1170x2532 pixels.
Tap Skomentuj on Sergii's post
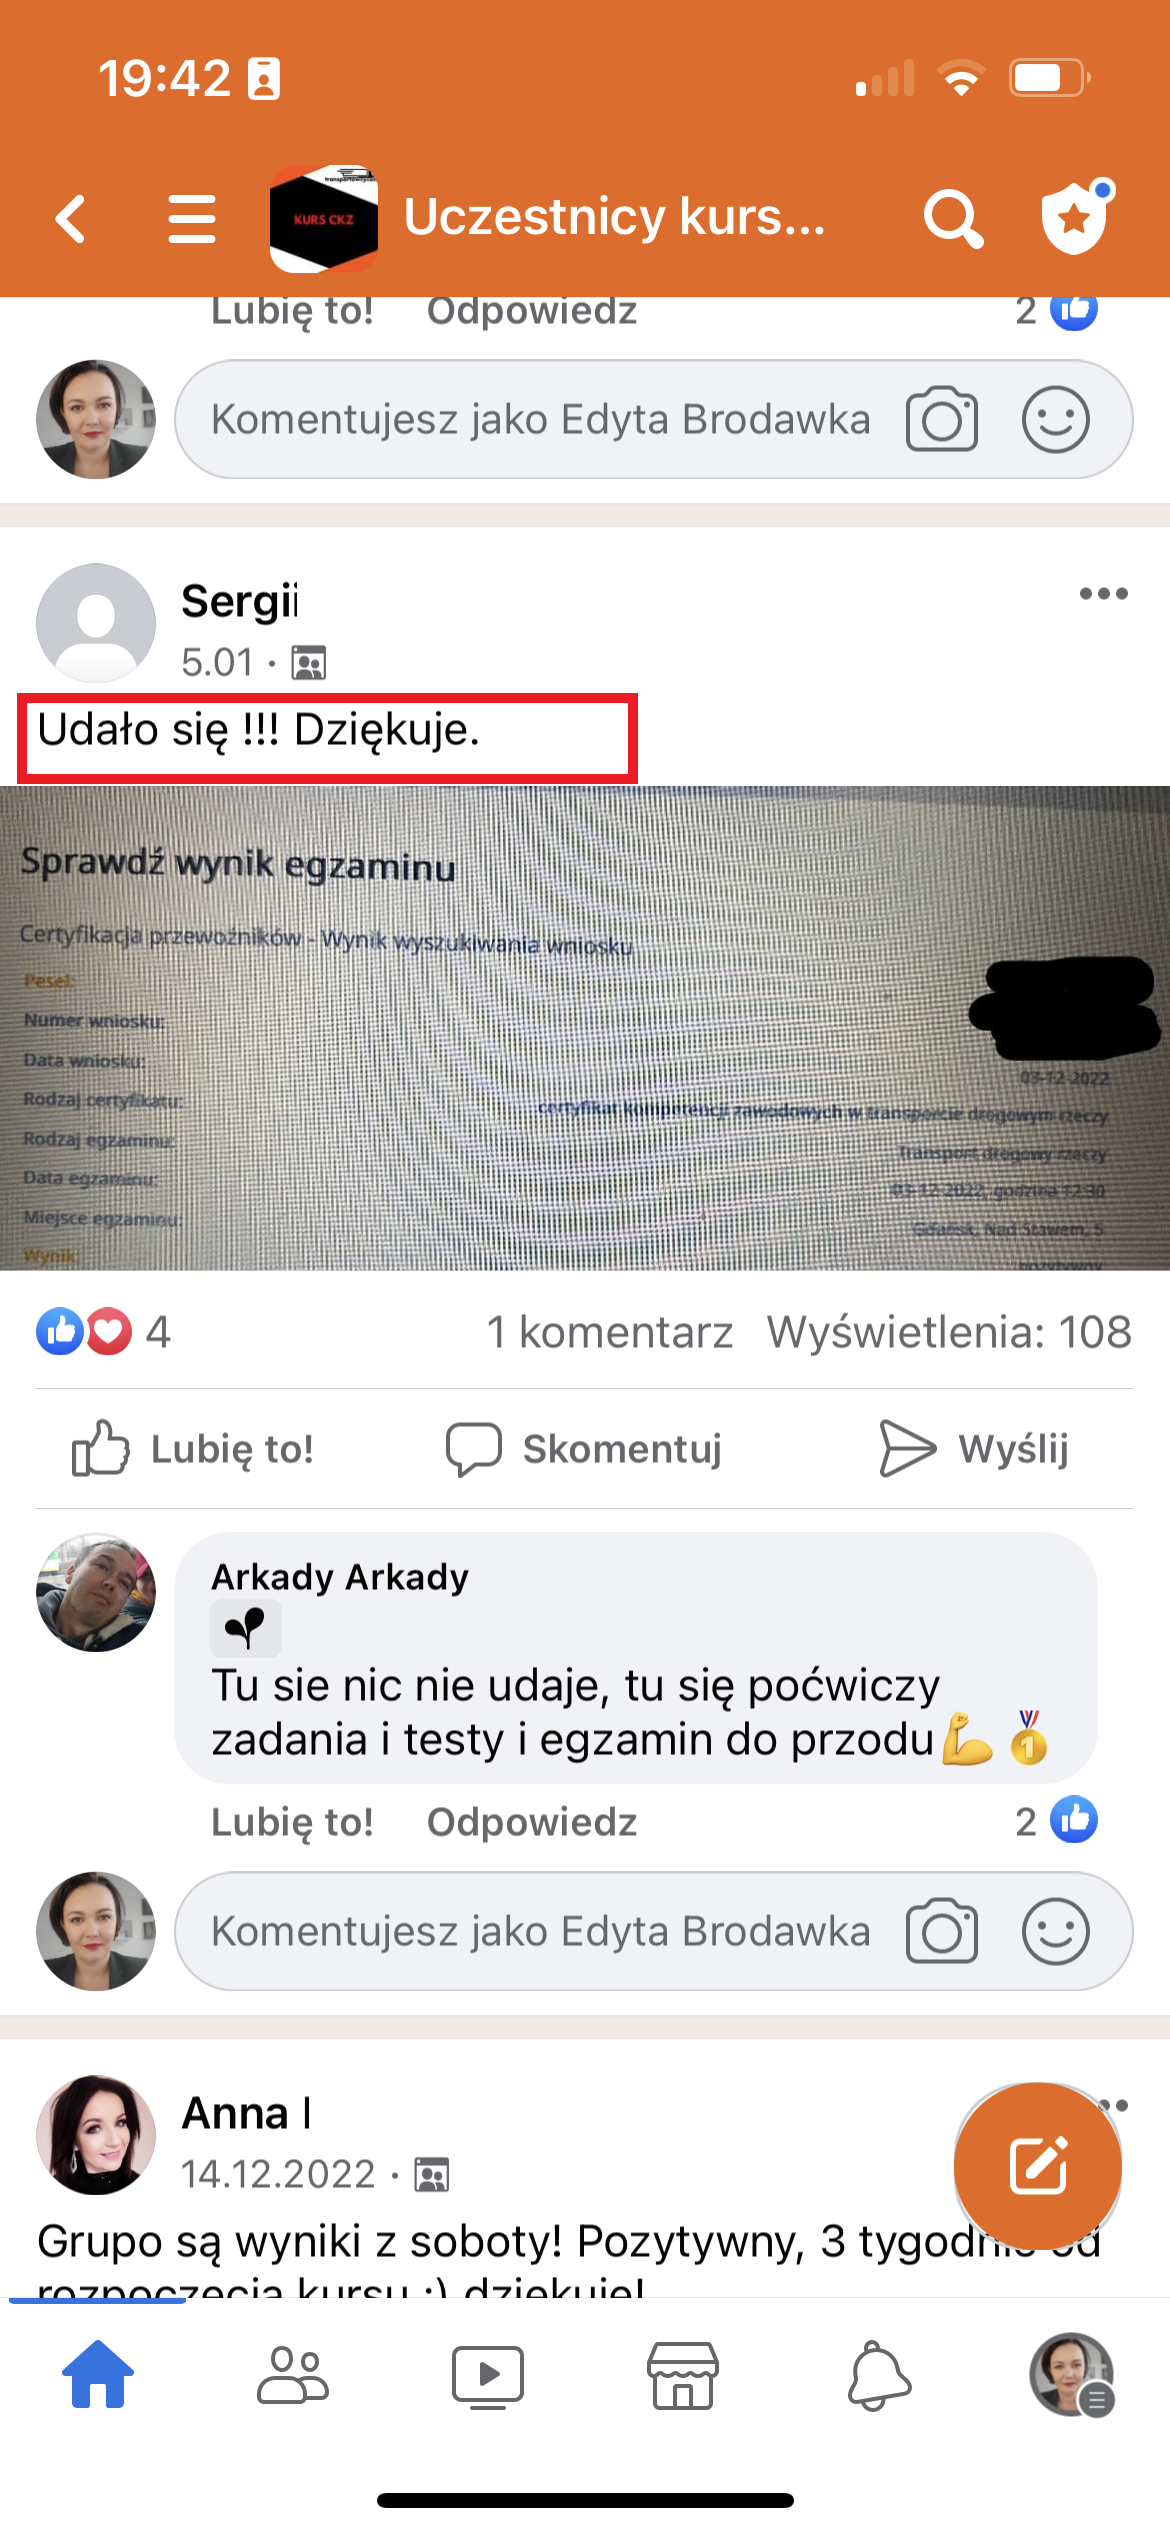point(584,1449)
